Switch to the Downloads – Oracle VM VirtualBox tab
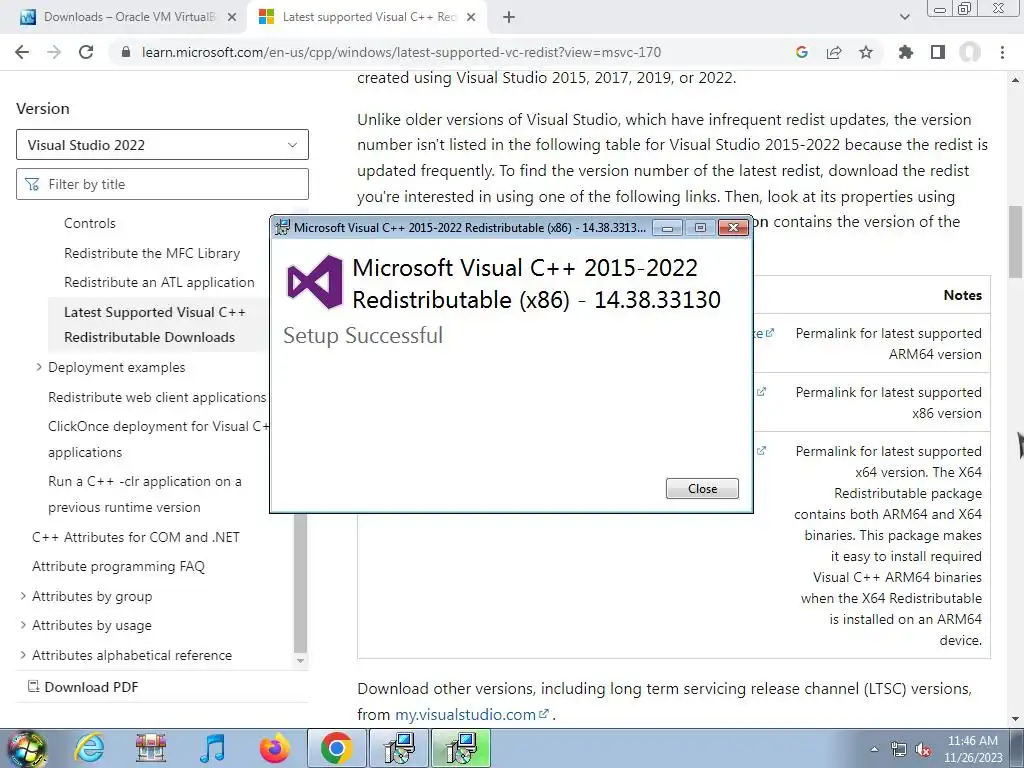Screen dimensions: 1024x768 tap(129, 17)
